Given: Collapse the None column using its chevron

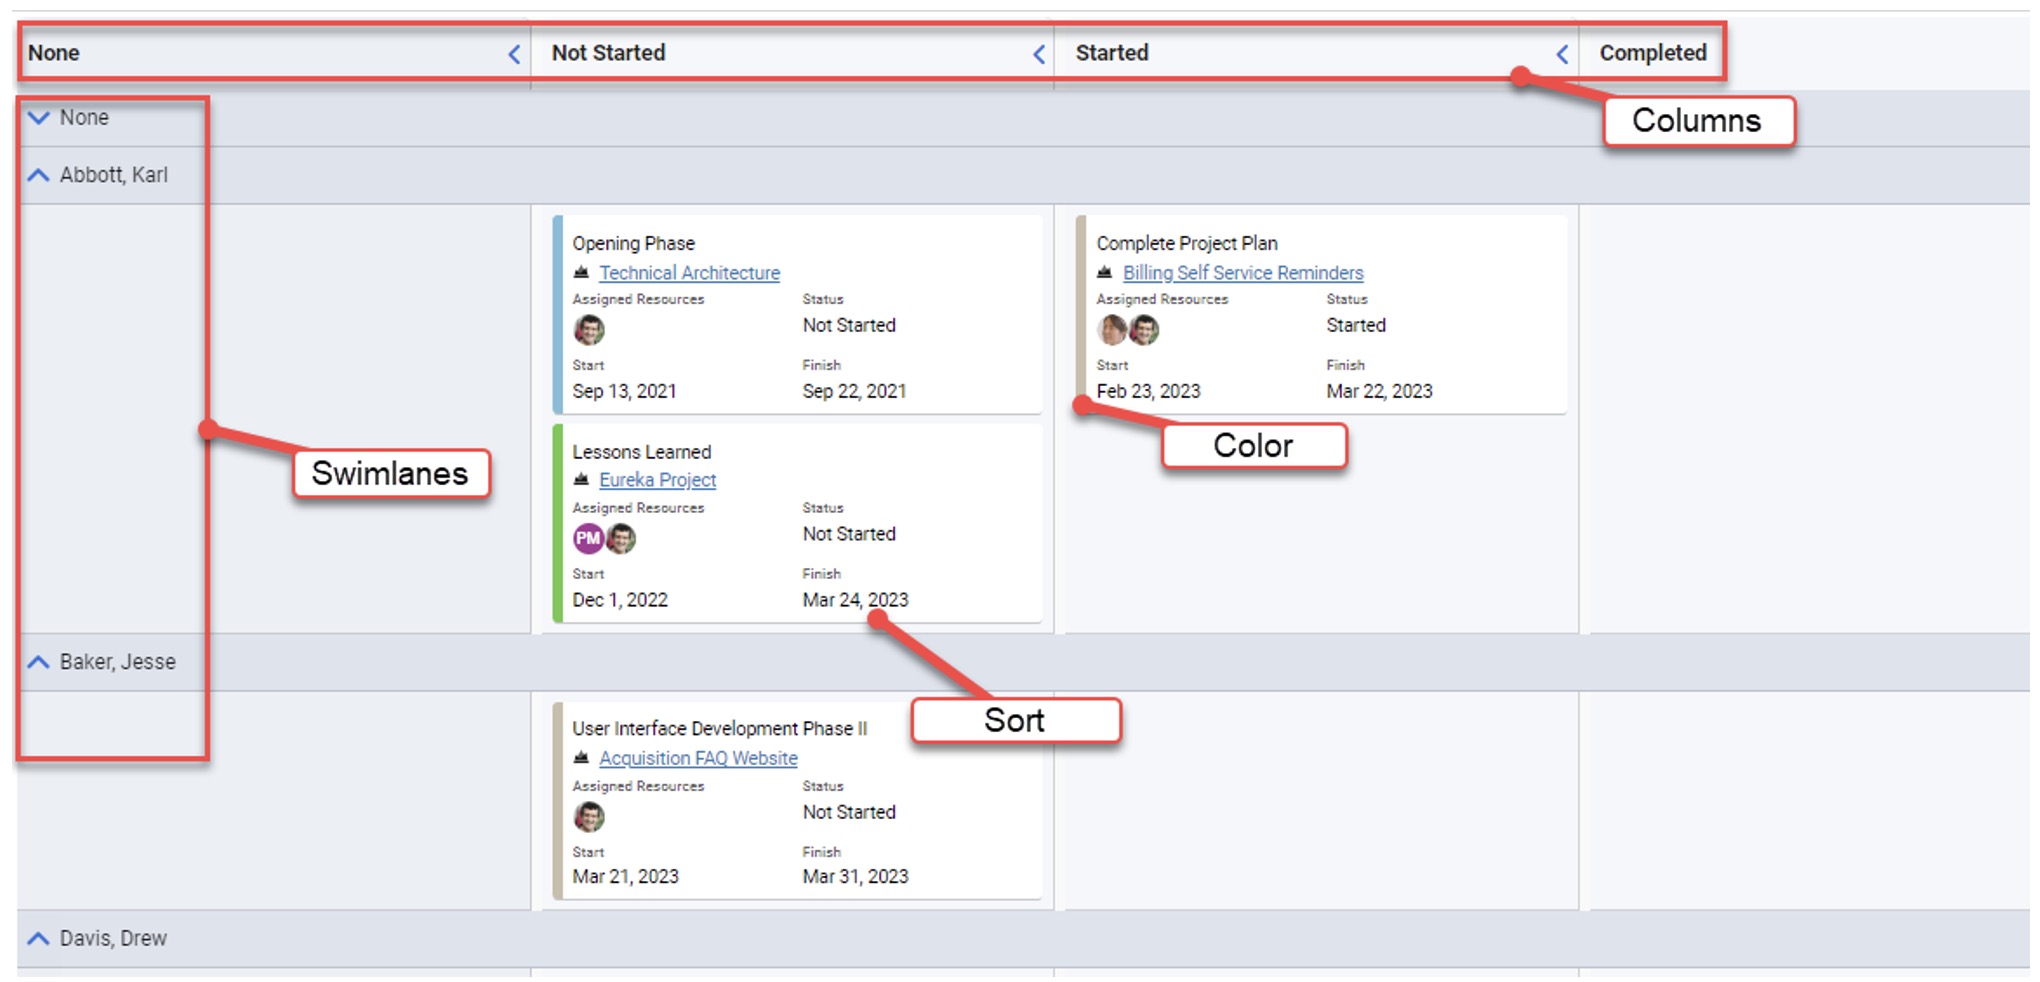Looking at the screenshot, I should (514, 54).
